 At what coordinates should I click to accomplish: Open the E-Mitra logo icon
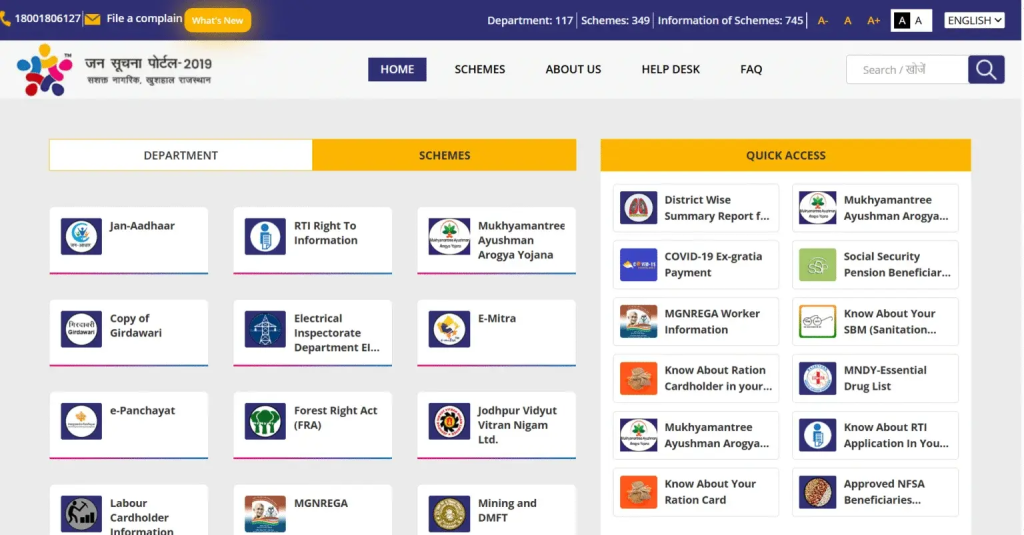tap(449, 329)
